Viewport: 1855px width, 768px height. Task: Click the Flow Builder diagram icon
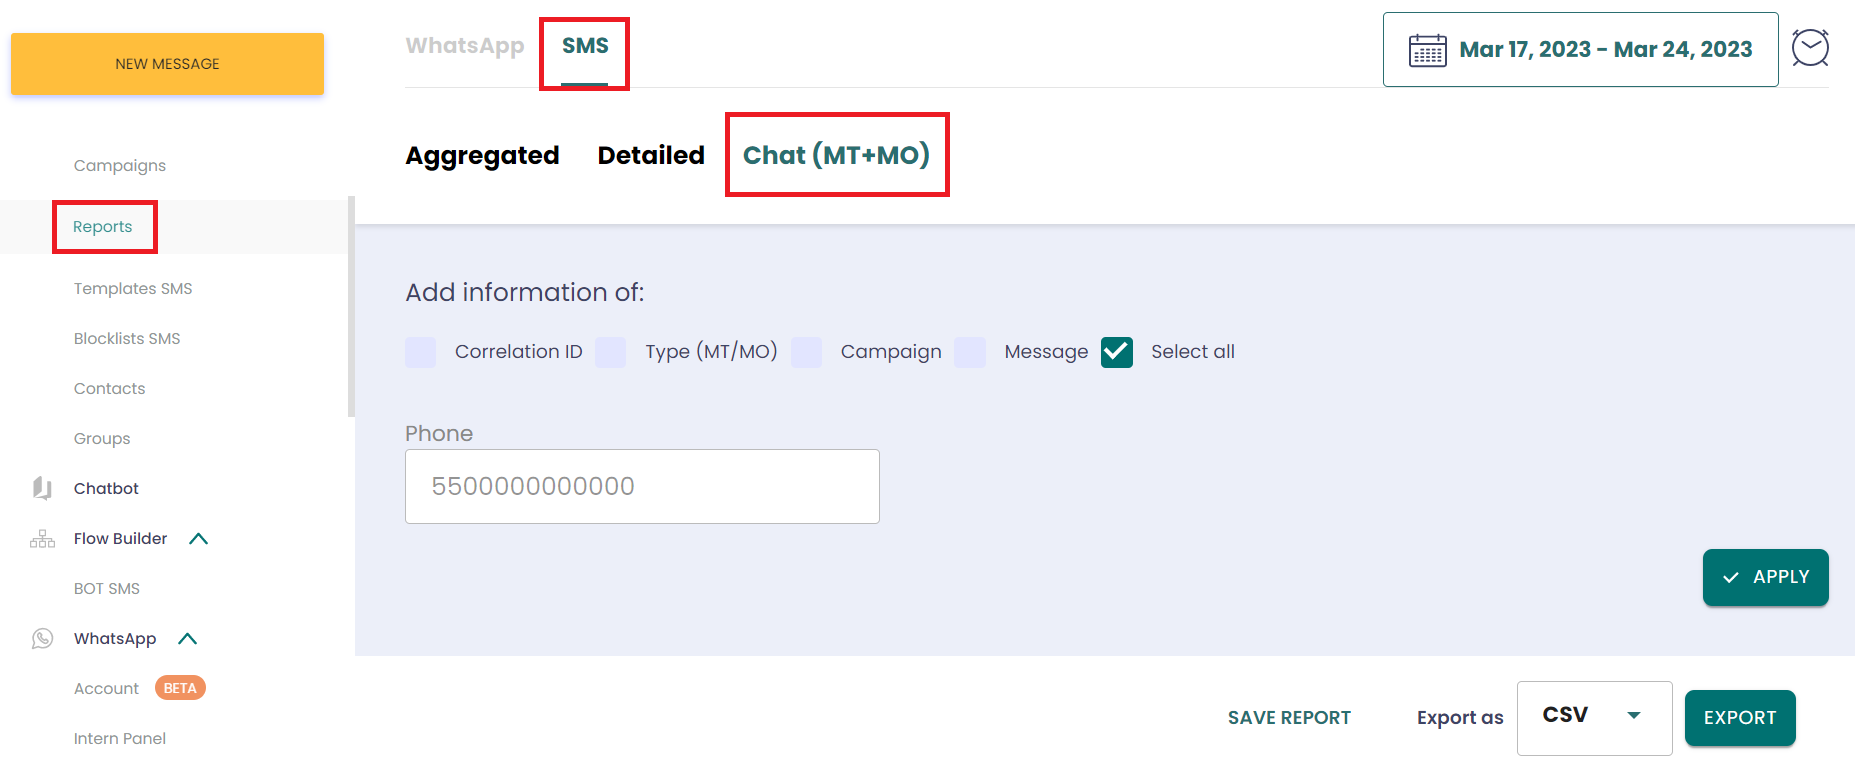point(42,539)
